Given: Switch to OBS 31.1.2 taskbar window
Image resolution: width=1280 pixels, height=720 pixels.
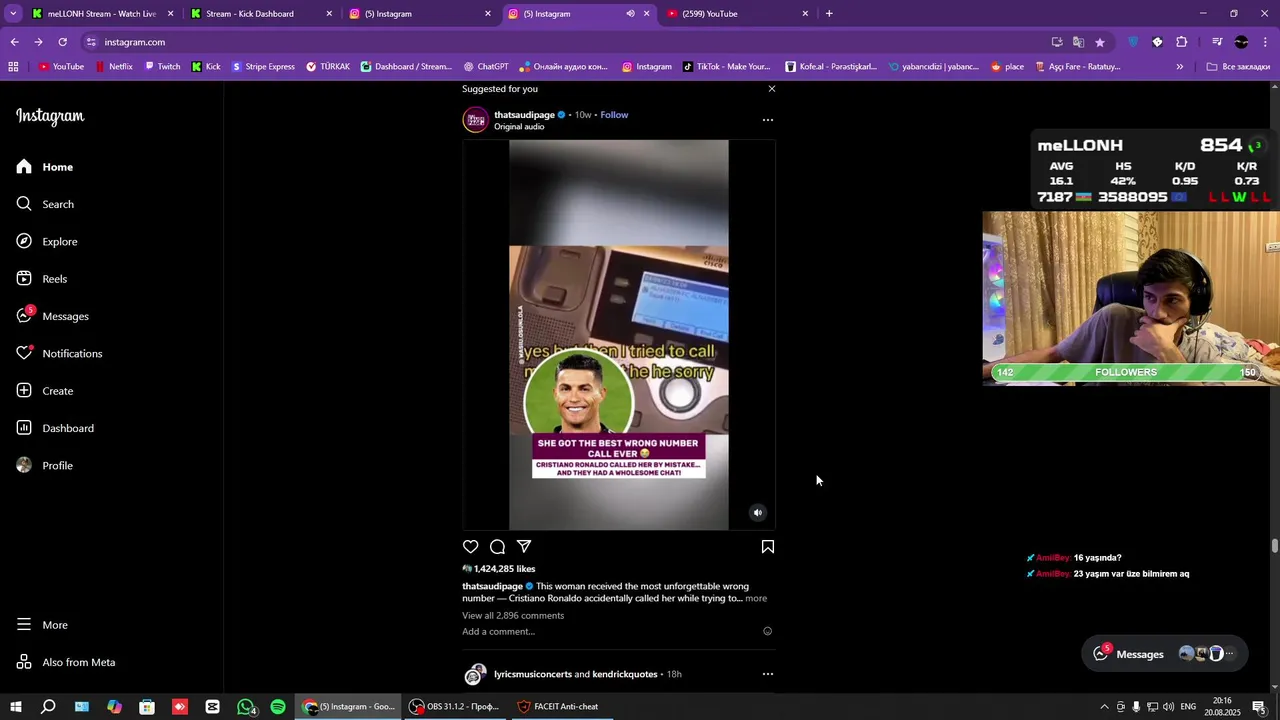Looking at the screenshot, I should tap(454, 707).
